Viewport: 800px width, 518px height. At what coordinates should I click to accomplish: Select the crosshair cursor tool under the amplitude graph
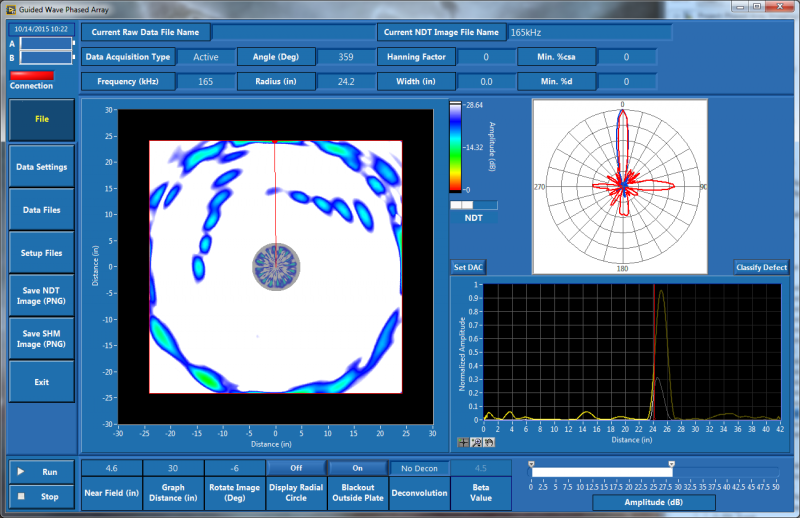pyautogui.click(x=463, y=441)
